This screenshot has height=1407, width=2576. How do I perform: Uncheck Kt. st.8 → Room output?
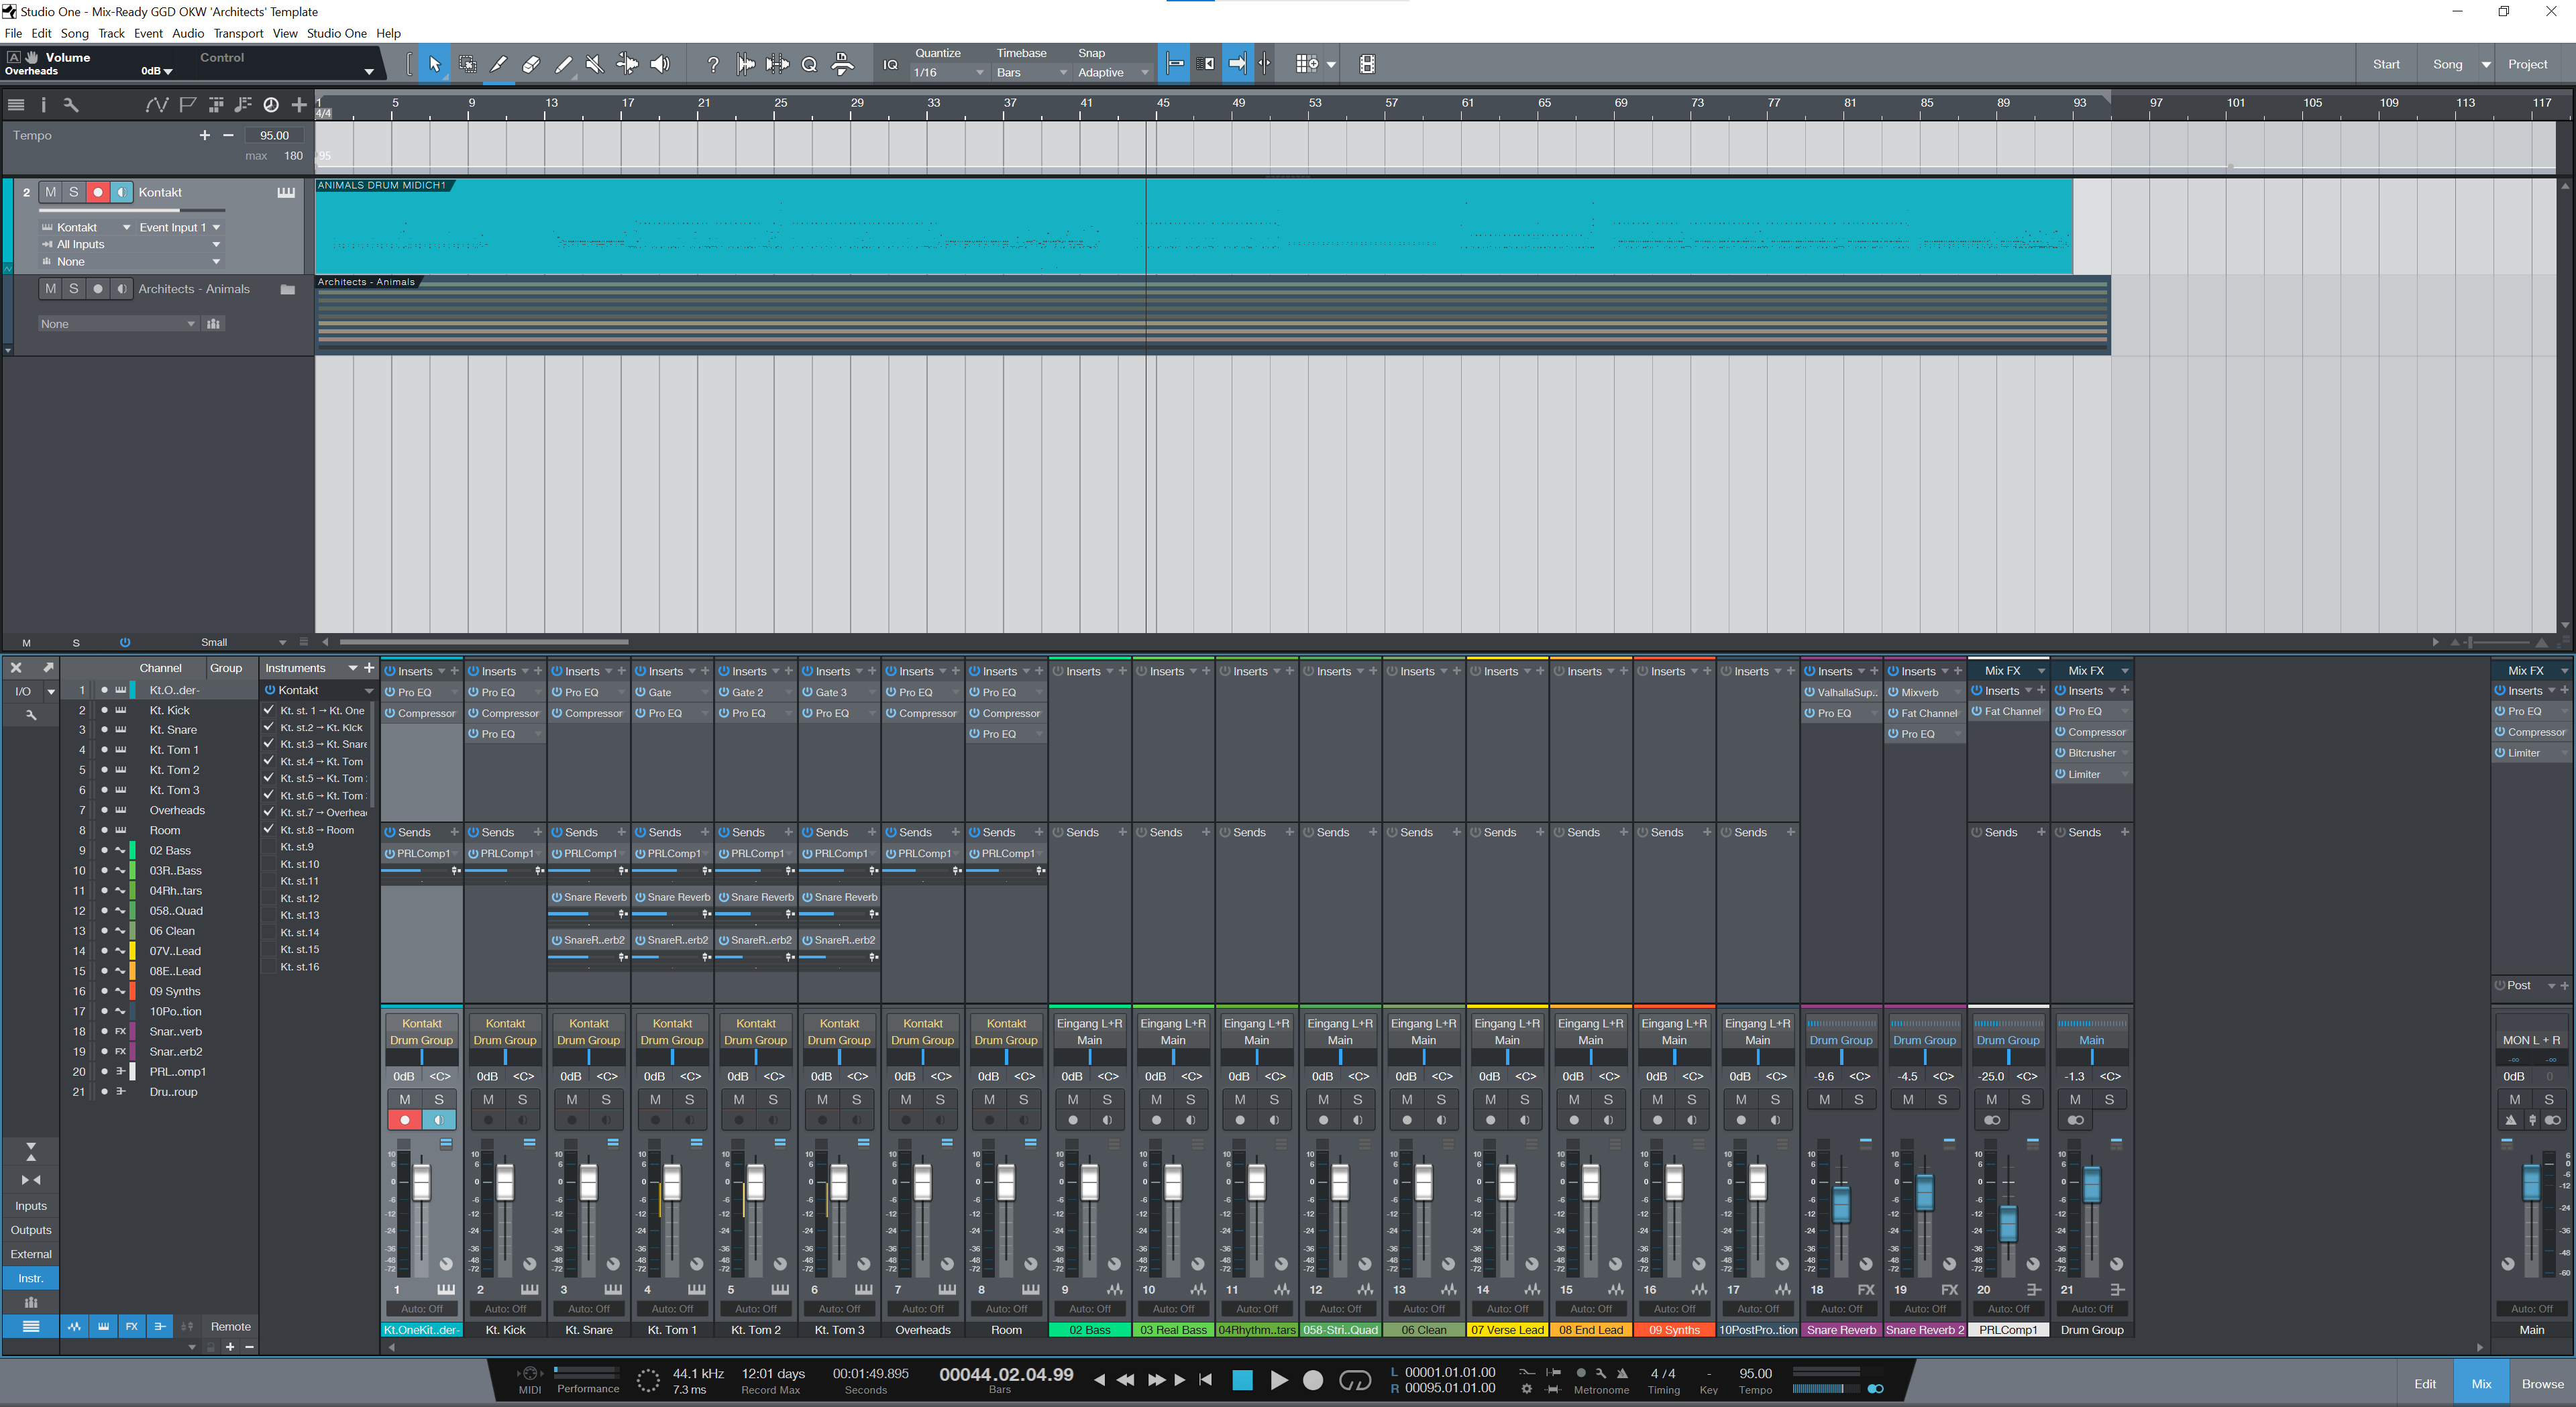(x=268, y=829)
